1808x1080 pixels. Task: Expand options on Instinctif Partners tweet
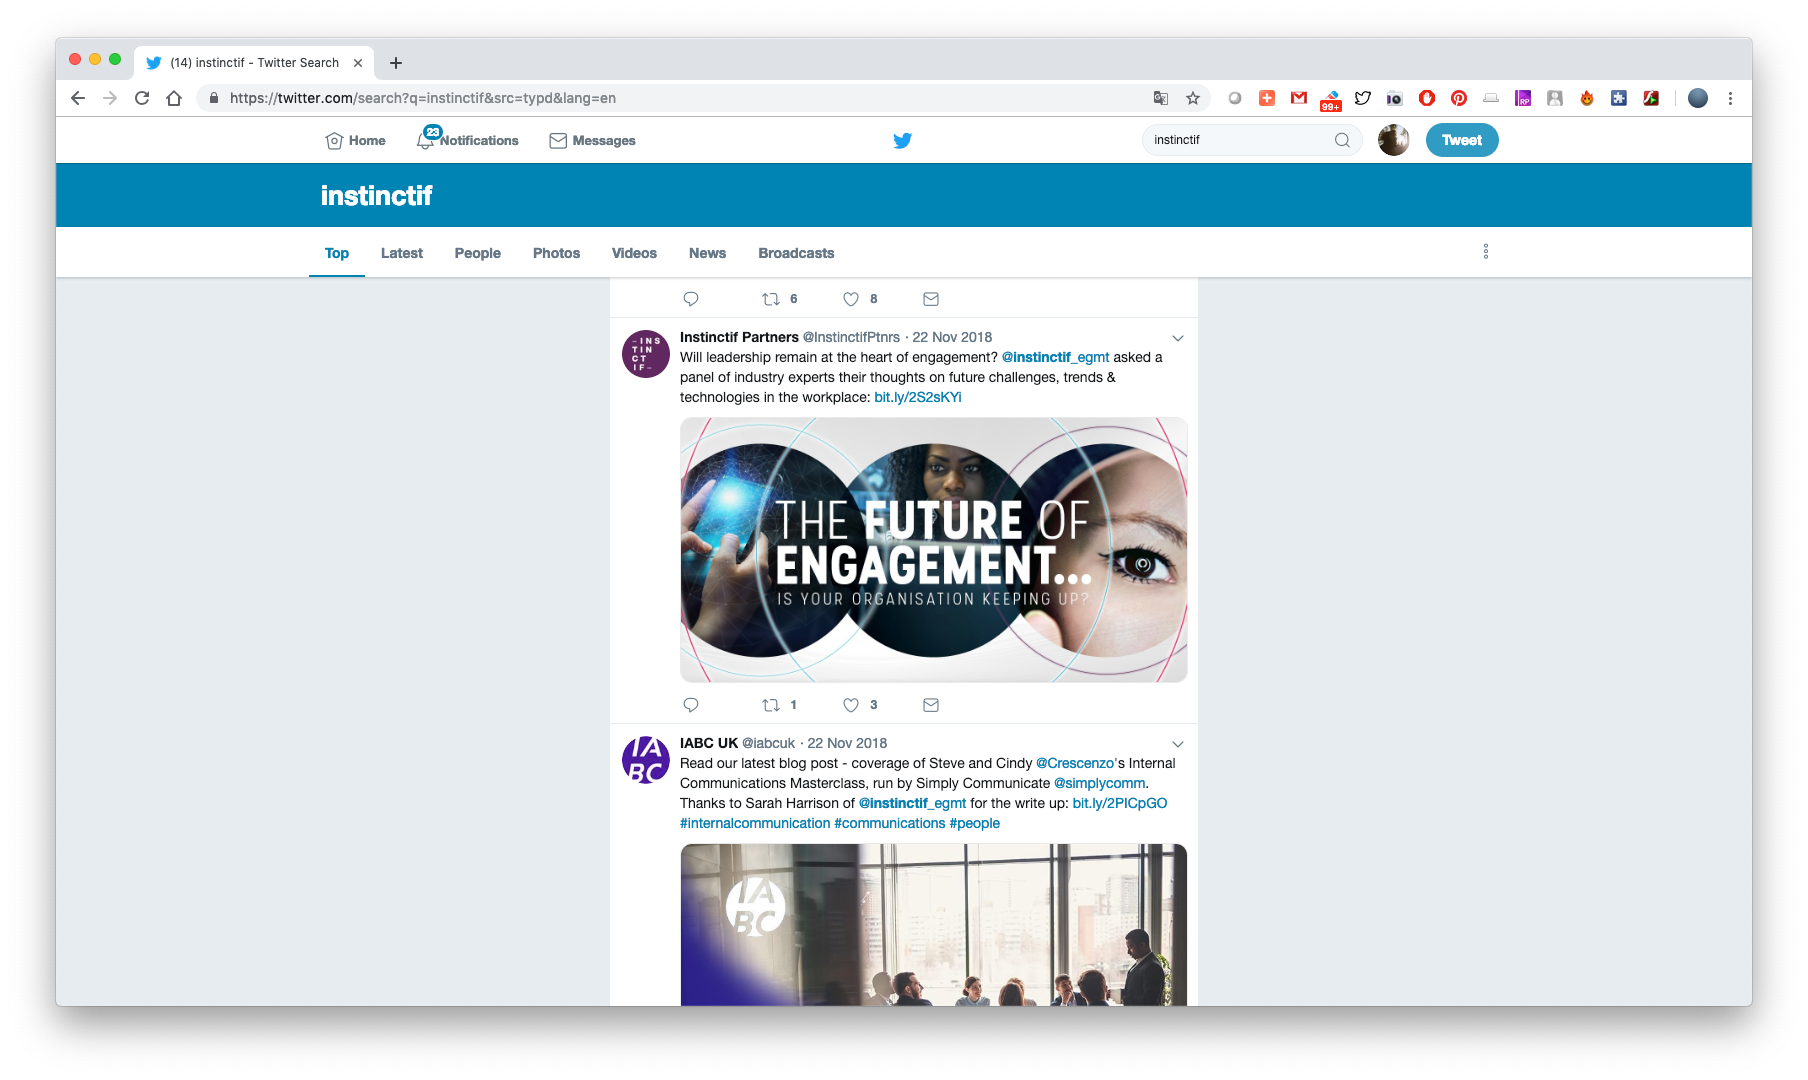click(x=1178, y=338)
